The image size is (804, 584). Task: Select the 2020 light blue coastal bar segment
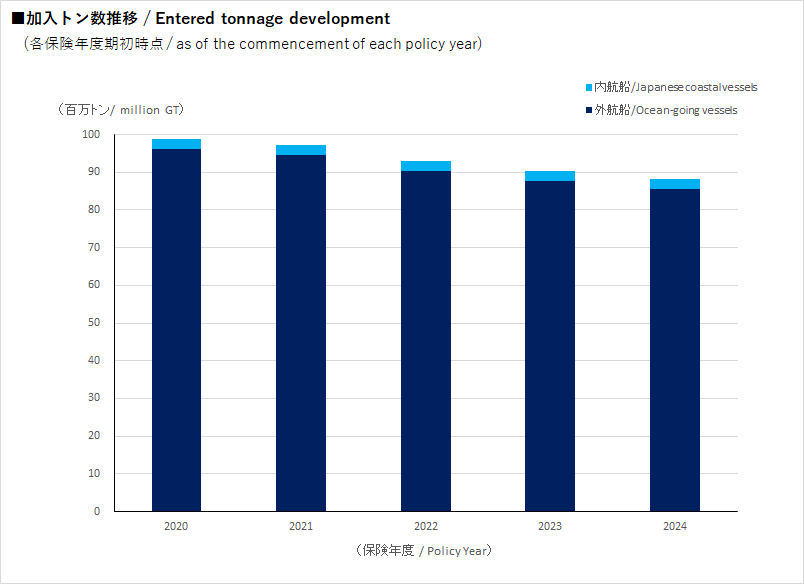(176, 144)
